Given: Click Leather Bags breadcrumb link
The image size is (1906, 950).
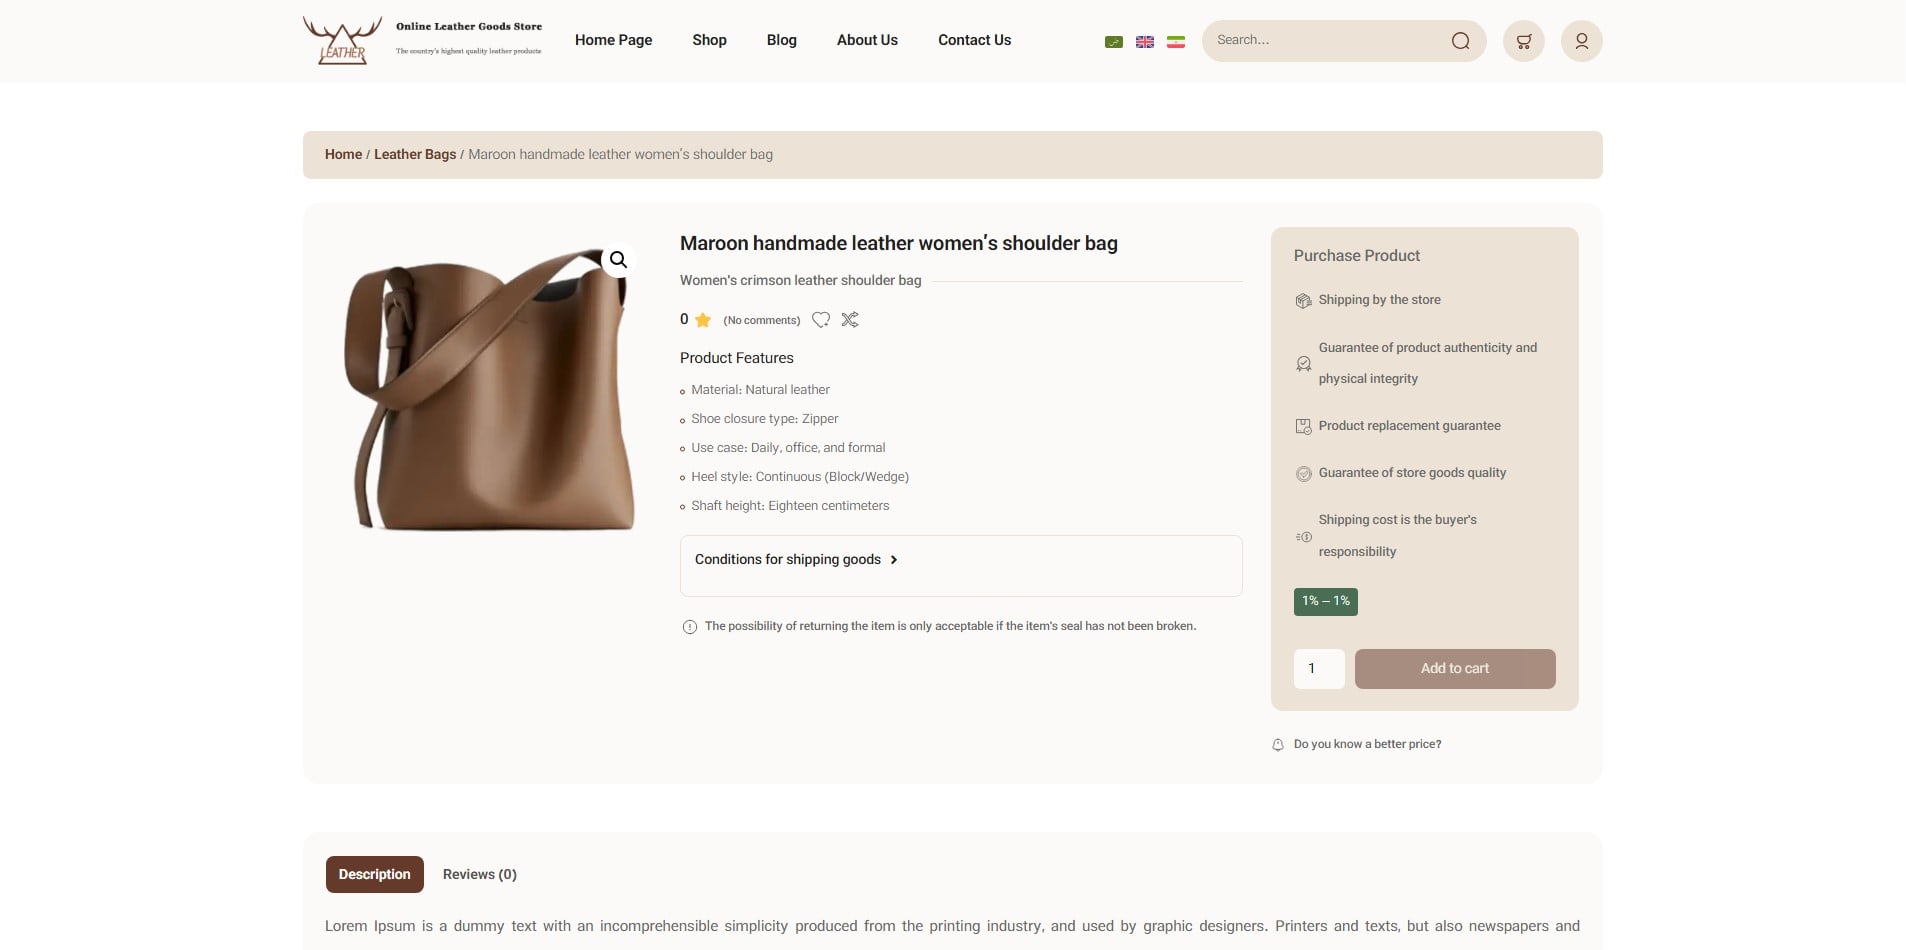Looking at the screenshot, I should tap(414, 154).
